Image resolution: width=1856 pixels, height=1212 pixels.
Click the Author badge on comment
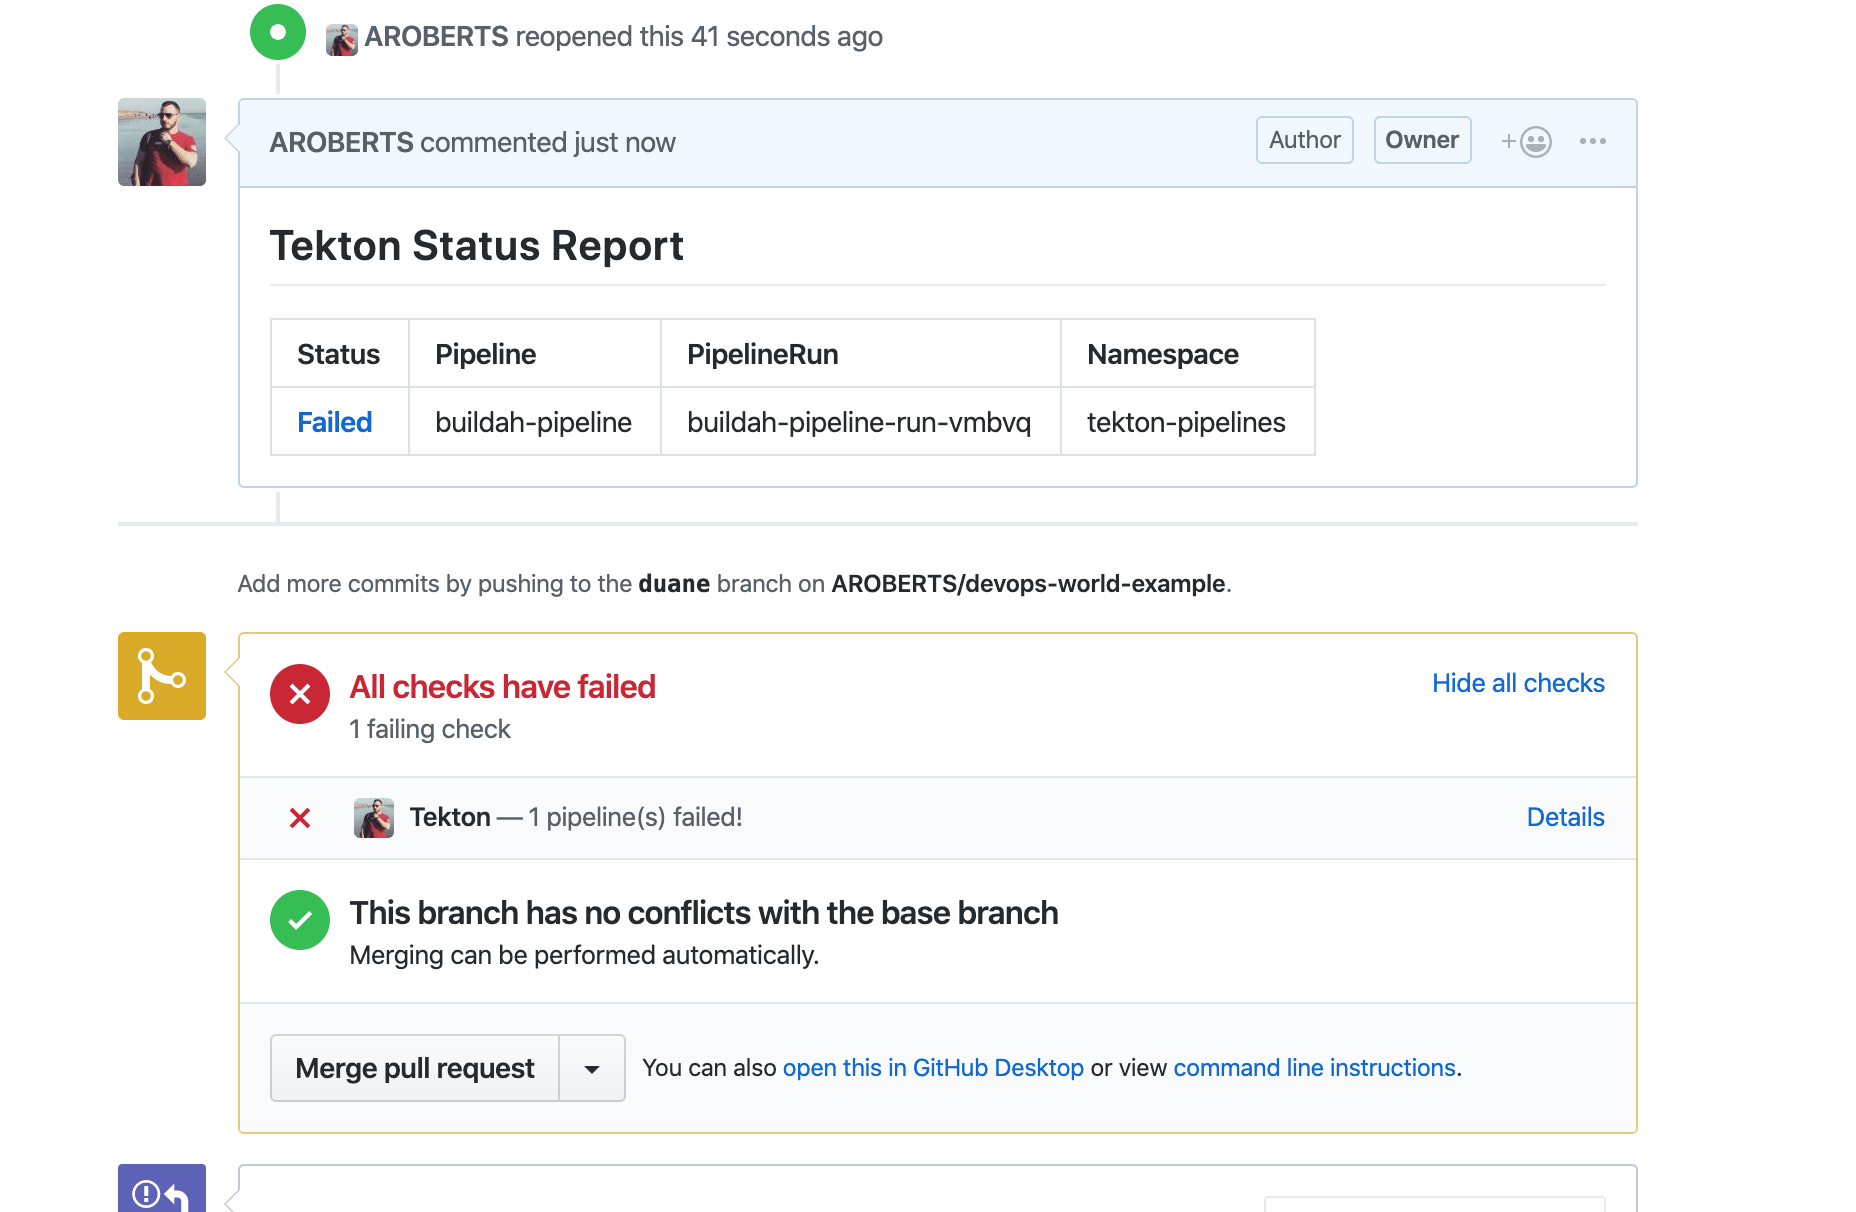pos(1305,140)
